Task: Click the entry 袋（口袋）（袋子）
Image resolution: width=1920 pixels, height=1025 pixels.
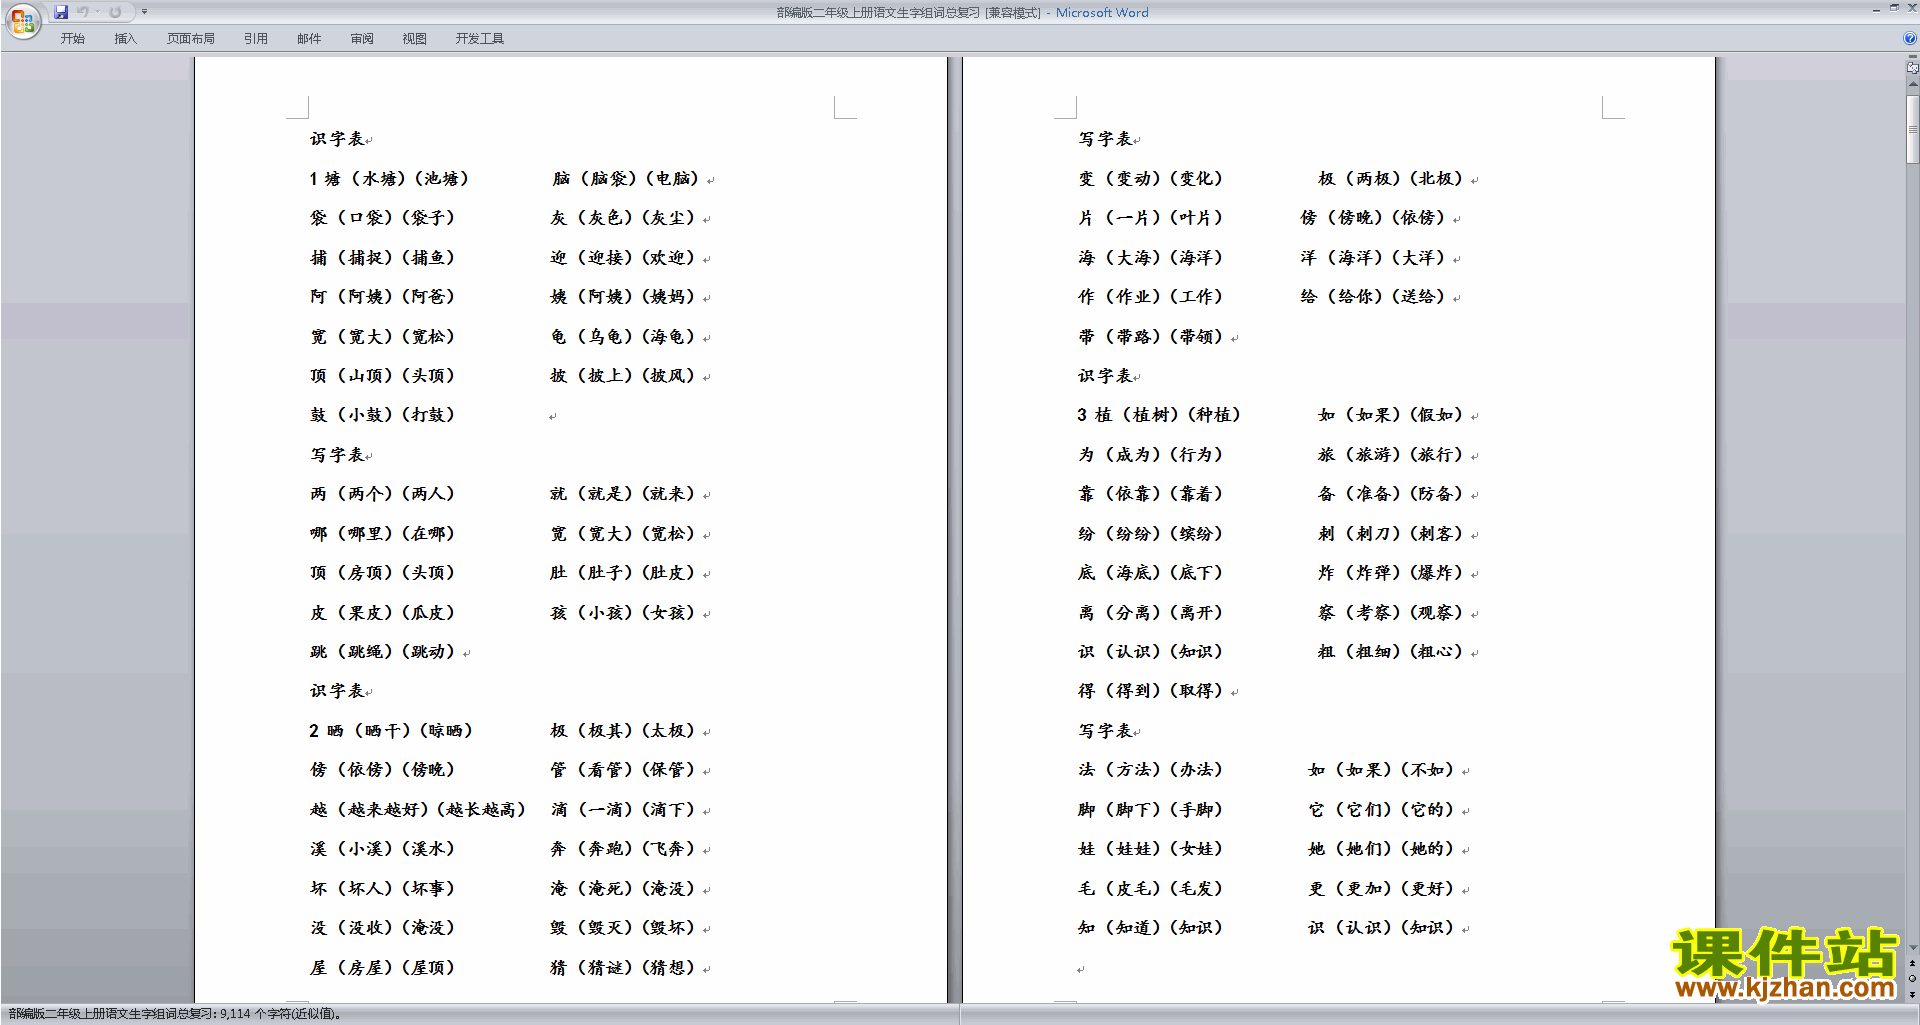Action: click(x=382, y=218)
